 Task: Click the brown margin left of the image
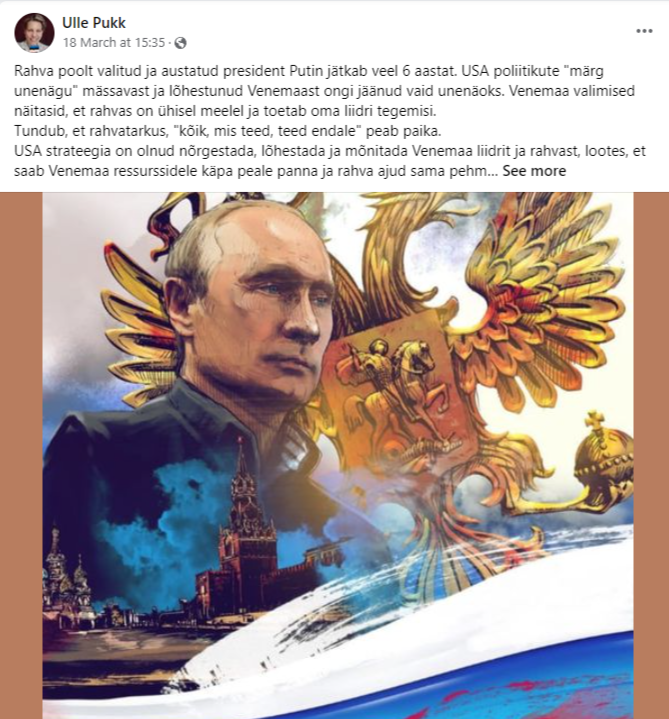click(x=21, y=455)
